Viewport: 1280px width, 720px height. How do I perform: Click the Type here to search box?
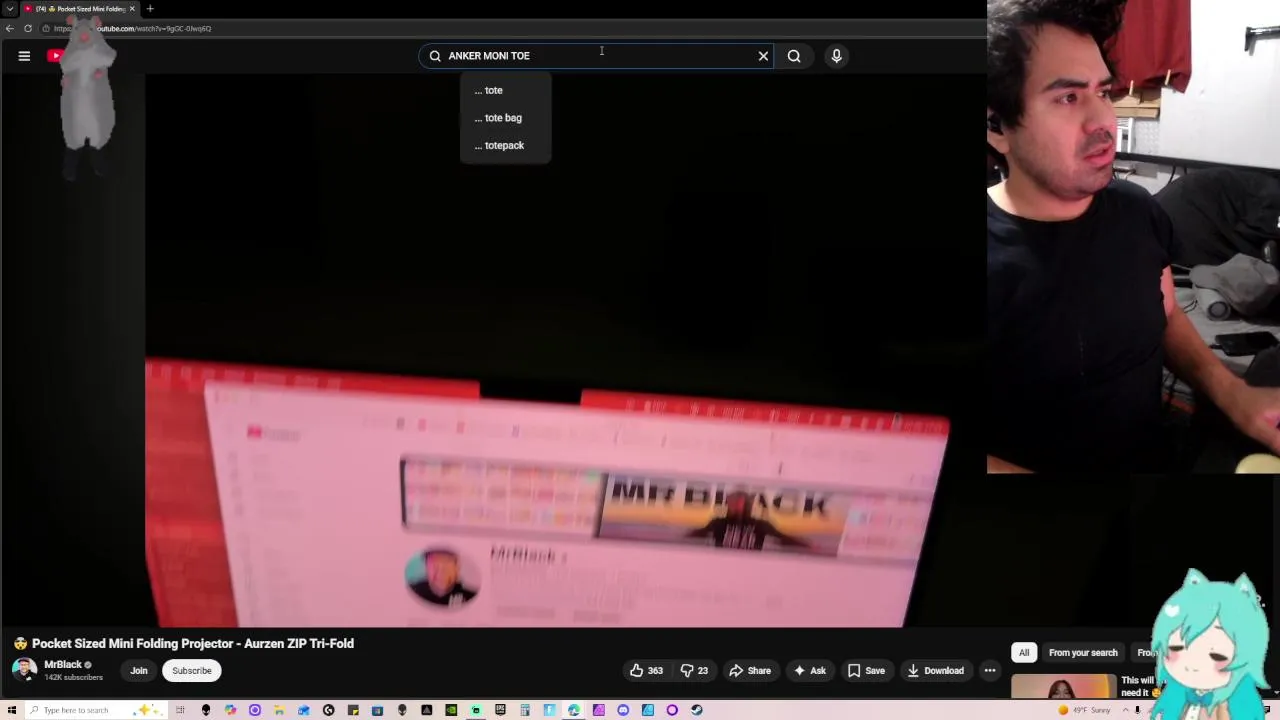[x=95, y=710]
